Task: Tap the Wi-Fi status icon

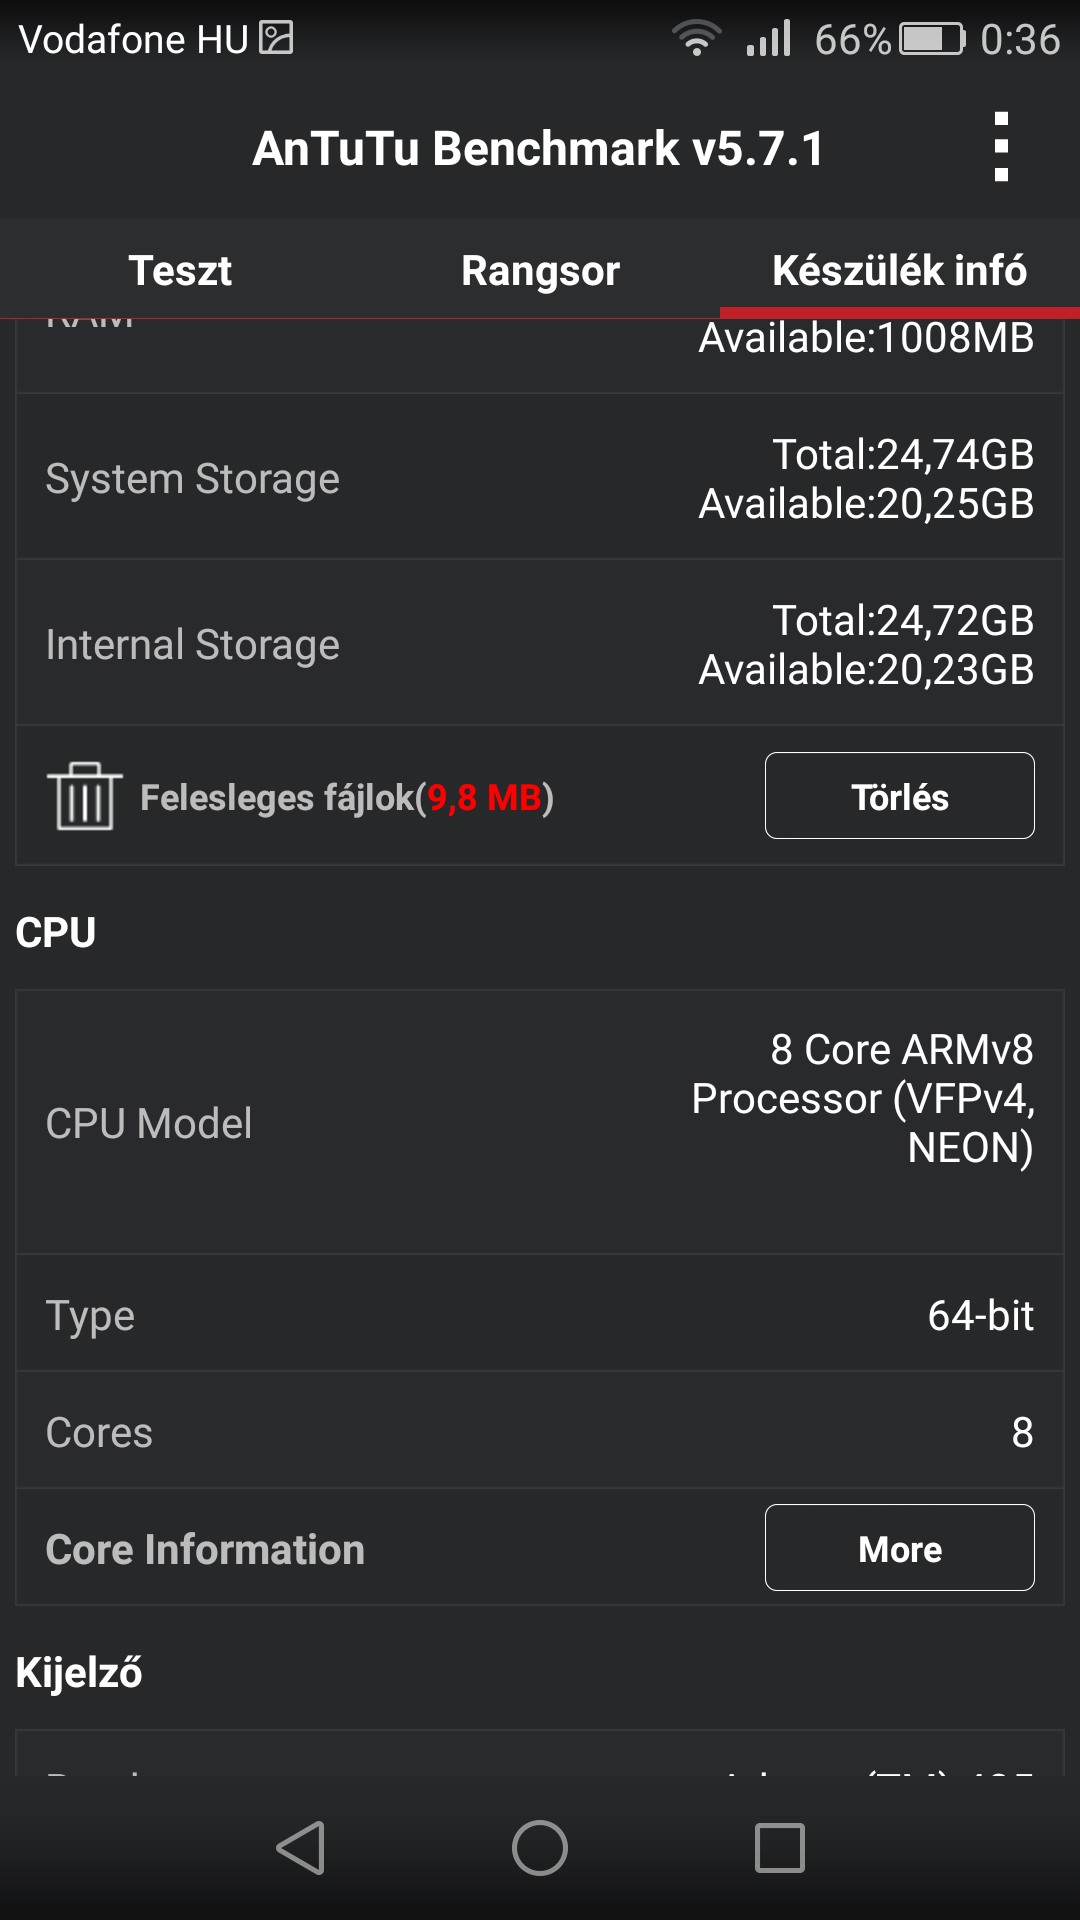Action: point(696,39)
